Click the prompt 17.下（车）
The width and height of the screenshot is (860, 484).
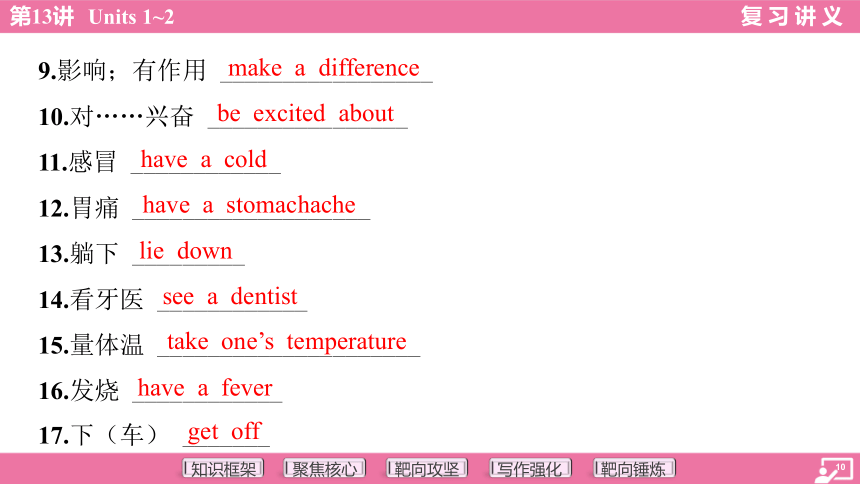click(x=99, y=435)
